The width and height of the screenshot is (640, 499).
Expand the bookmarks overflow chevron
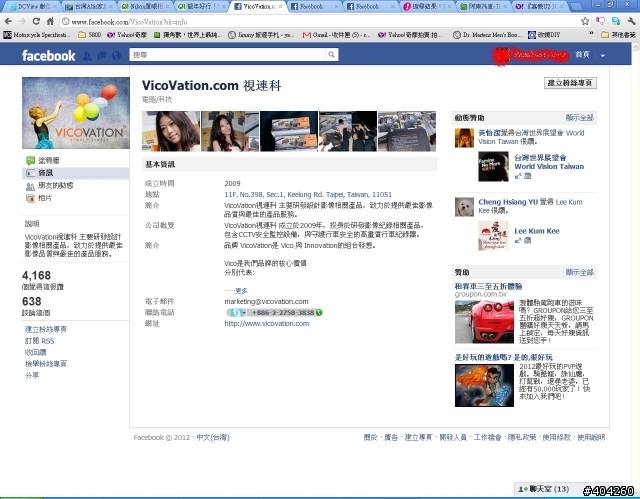pyautogui.click(x=591, y=34)
